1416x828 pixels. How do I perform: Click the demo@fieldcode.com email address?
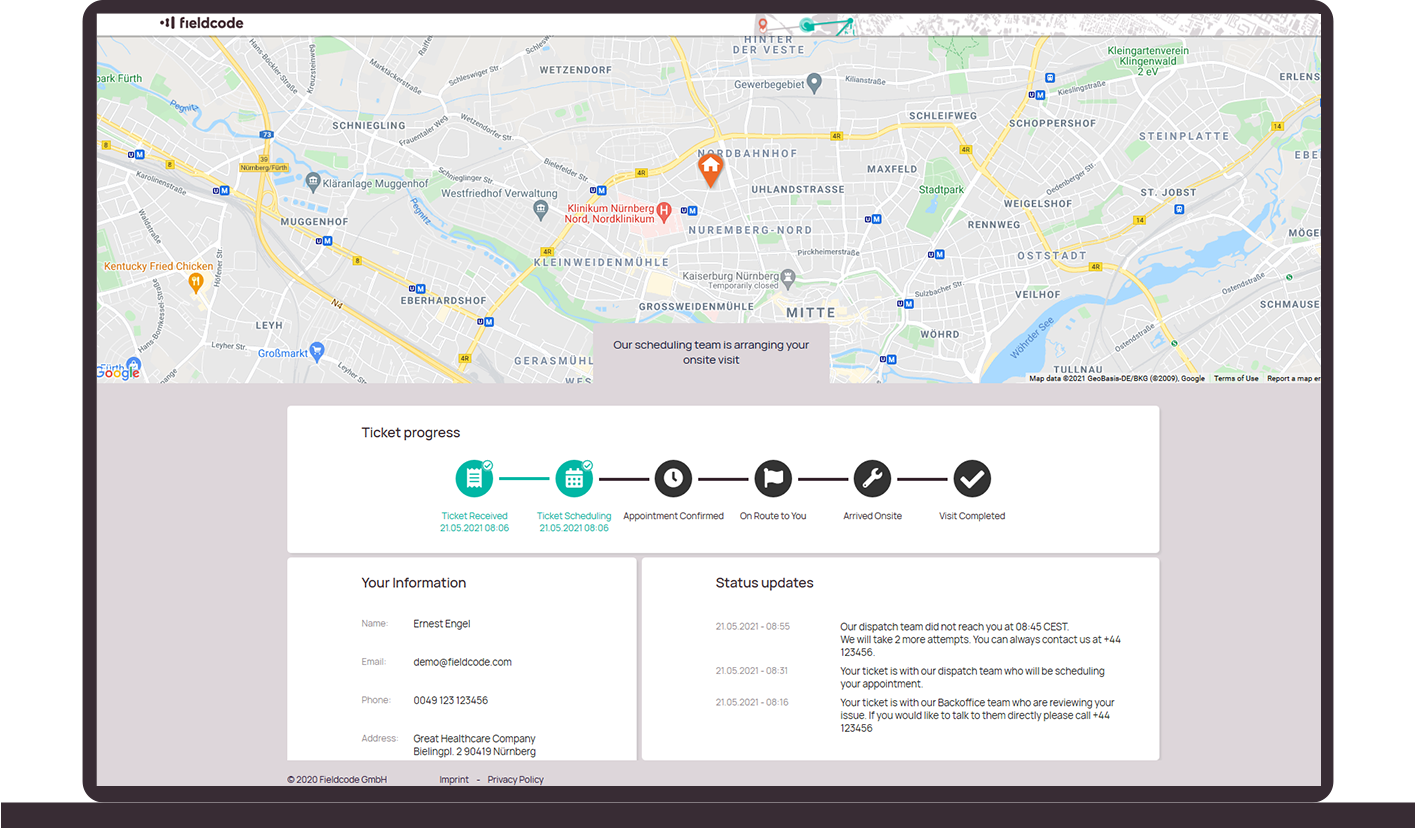pyautogui.click(x=462, y=662)
